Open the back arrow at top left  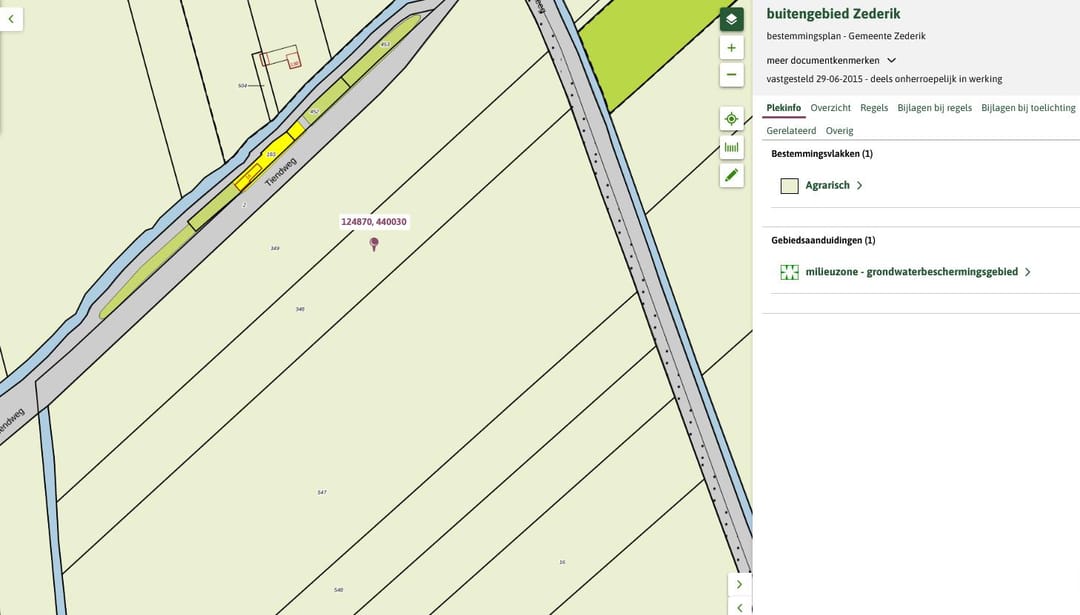tap(10, 18)
